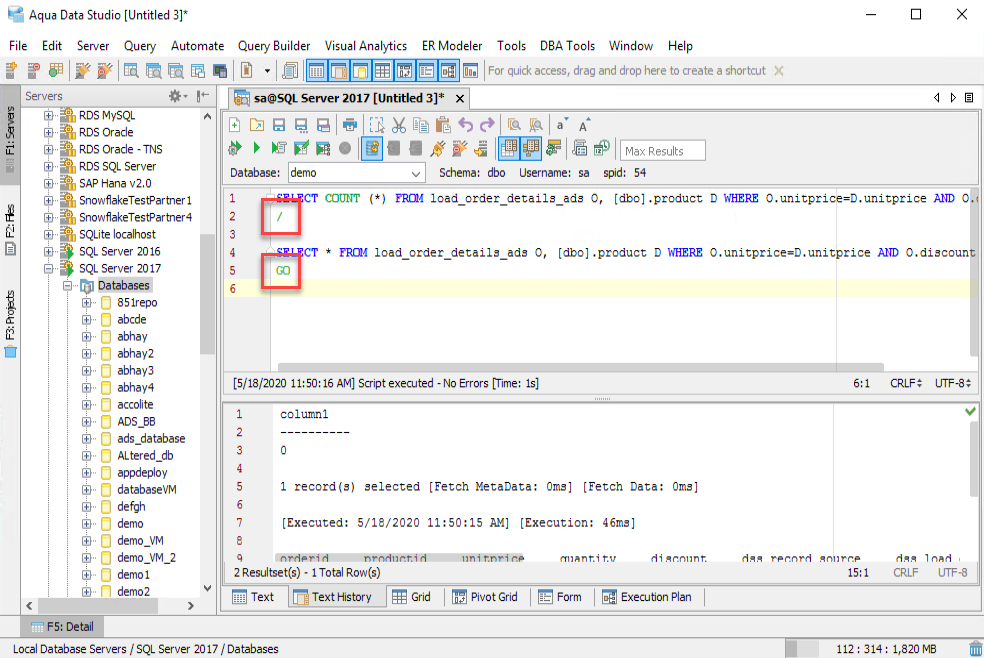Click the Servers panel settings gear icon

click(x=175, y=96)
